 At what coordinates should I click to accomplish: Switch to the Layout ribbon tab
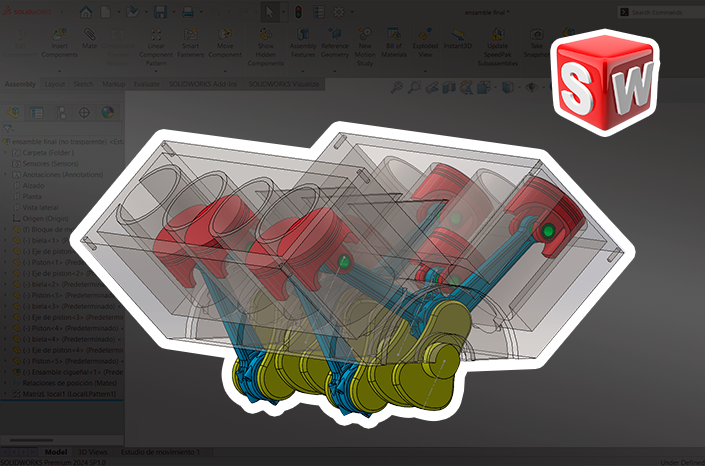point(55,84)
